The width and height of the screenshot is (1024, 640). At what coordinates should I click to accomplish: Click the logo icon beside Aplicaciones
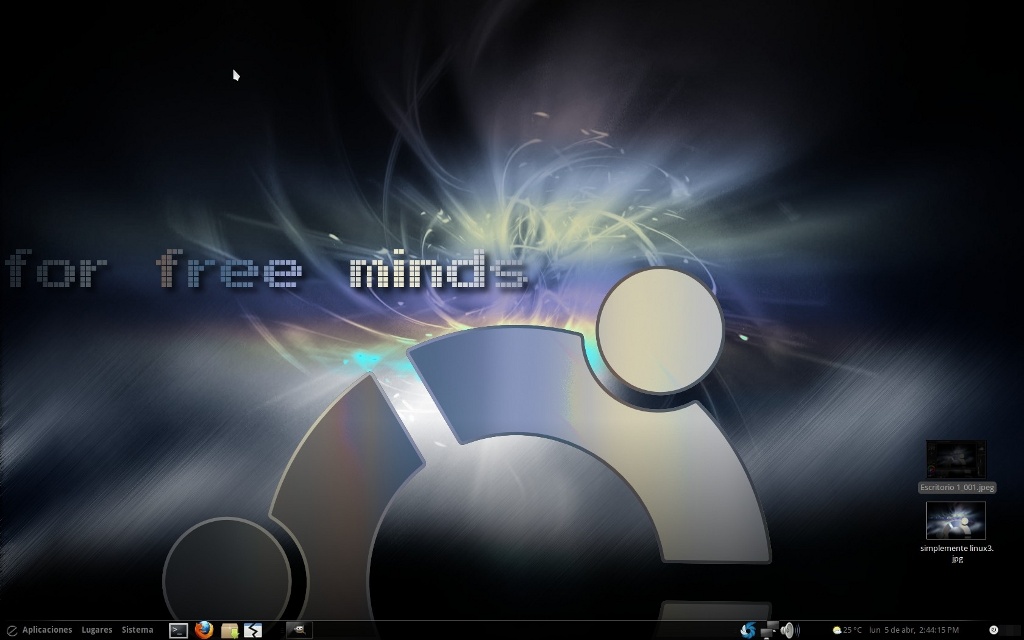[11, 630]
